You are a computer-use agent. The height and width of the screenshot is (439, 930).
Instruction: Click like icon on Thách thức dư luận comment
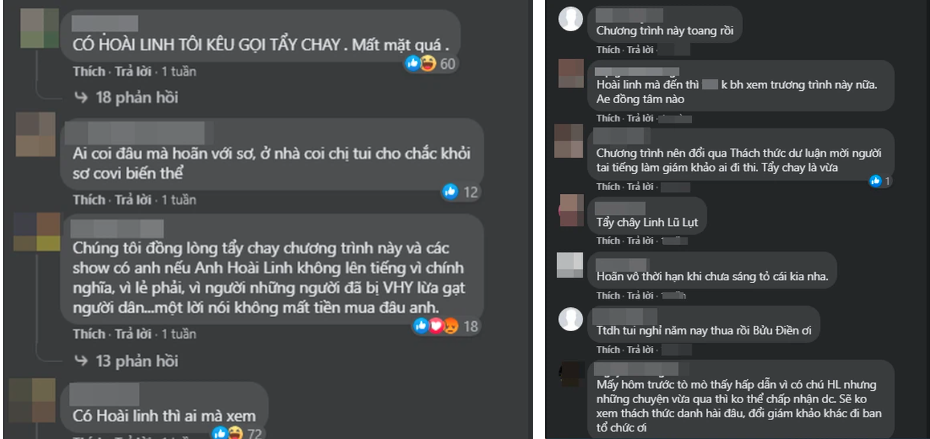(x=875, y=182)
